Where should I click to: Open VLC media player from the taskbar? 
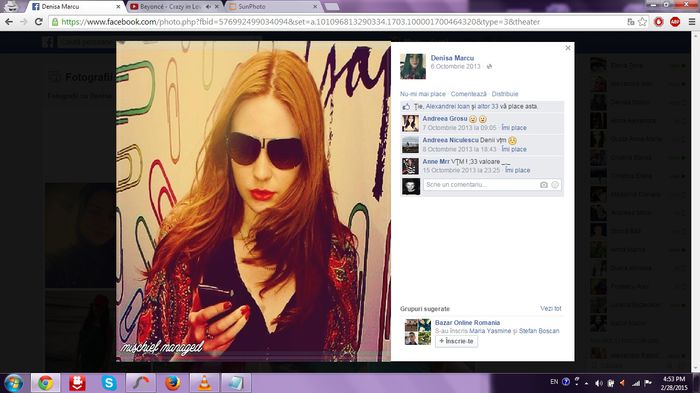(204, 383)
